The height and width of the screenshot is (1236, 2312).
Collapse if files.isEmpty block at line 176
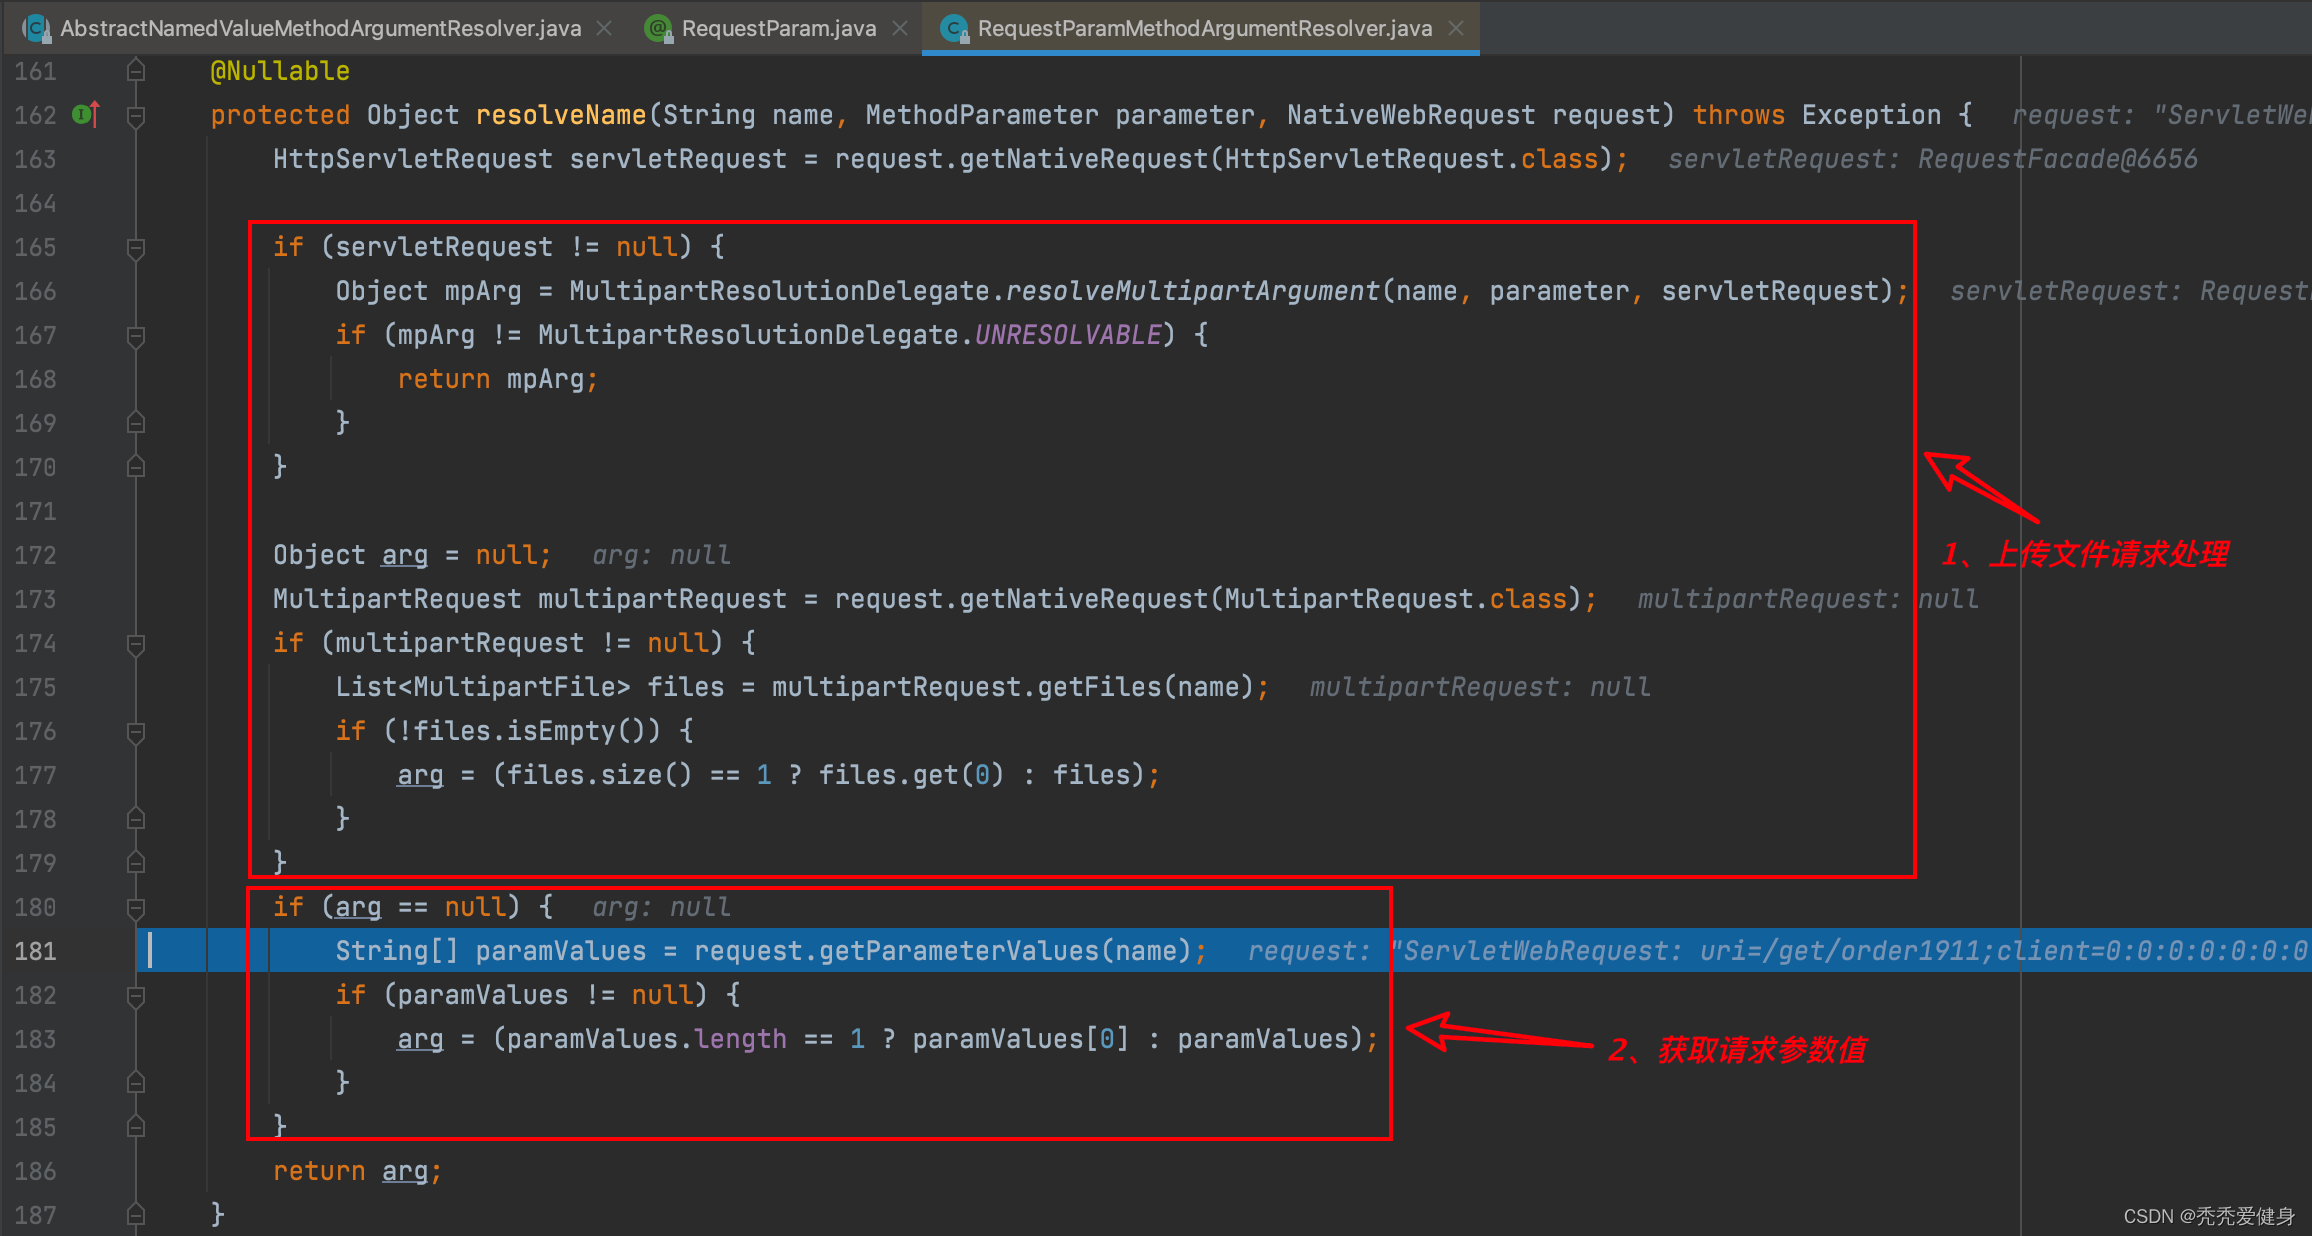(136, 732)
